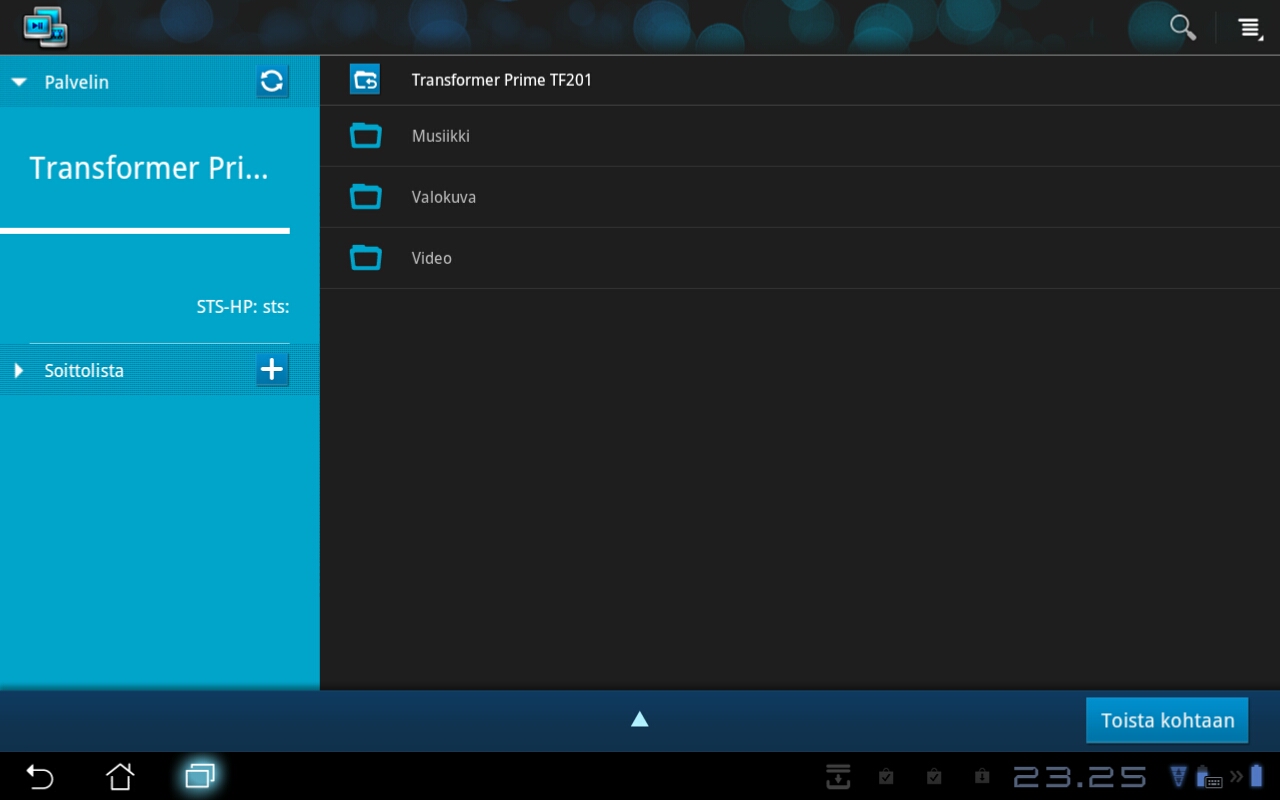
Task: Open the second Market update notification icon
Action: (934, 776)
